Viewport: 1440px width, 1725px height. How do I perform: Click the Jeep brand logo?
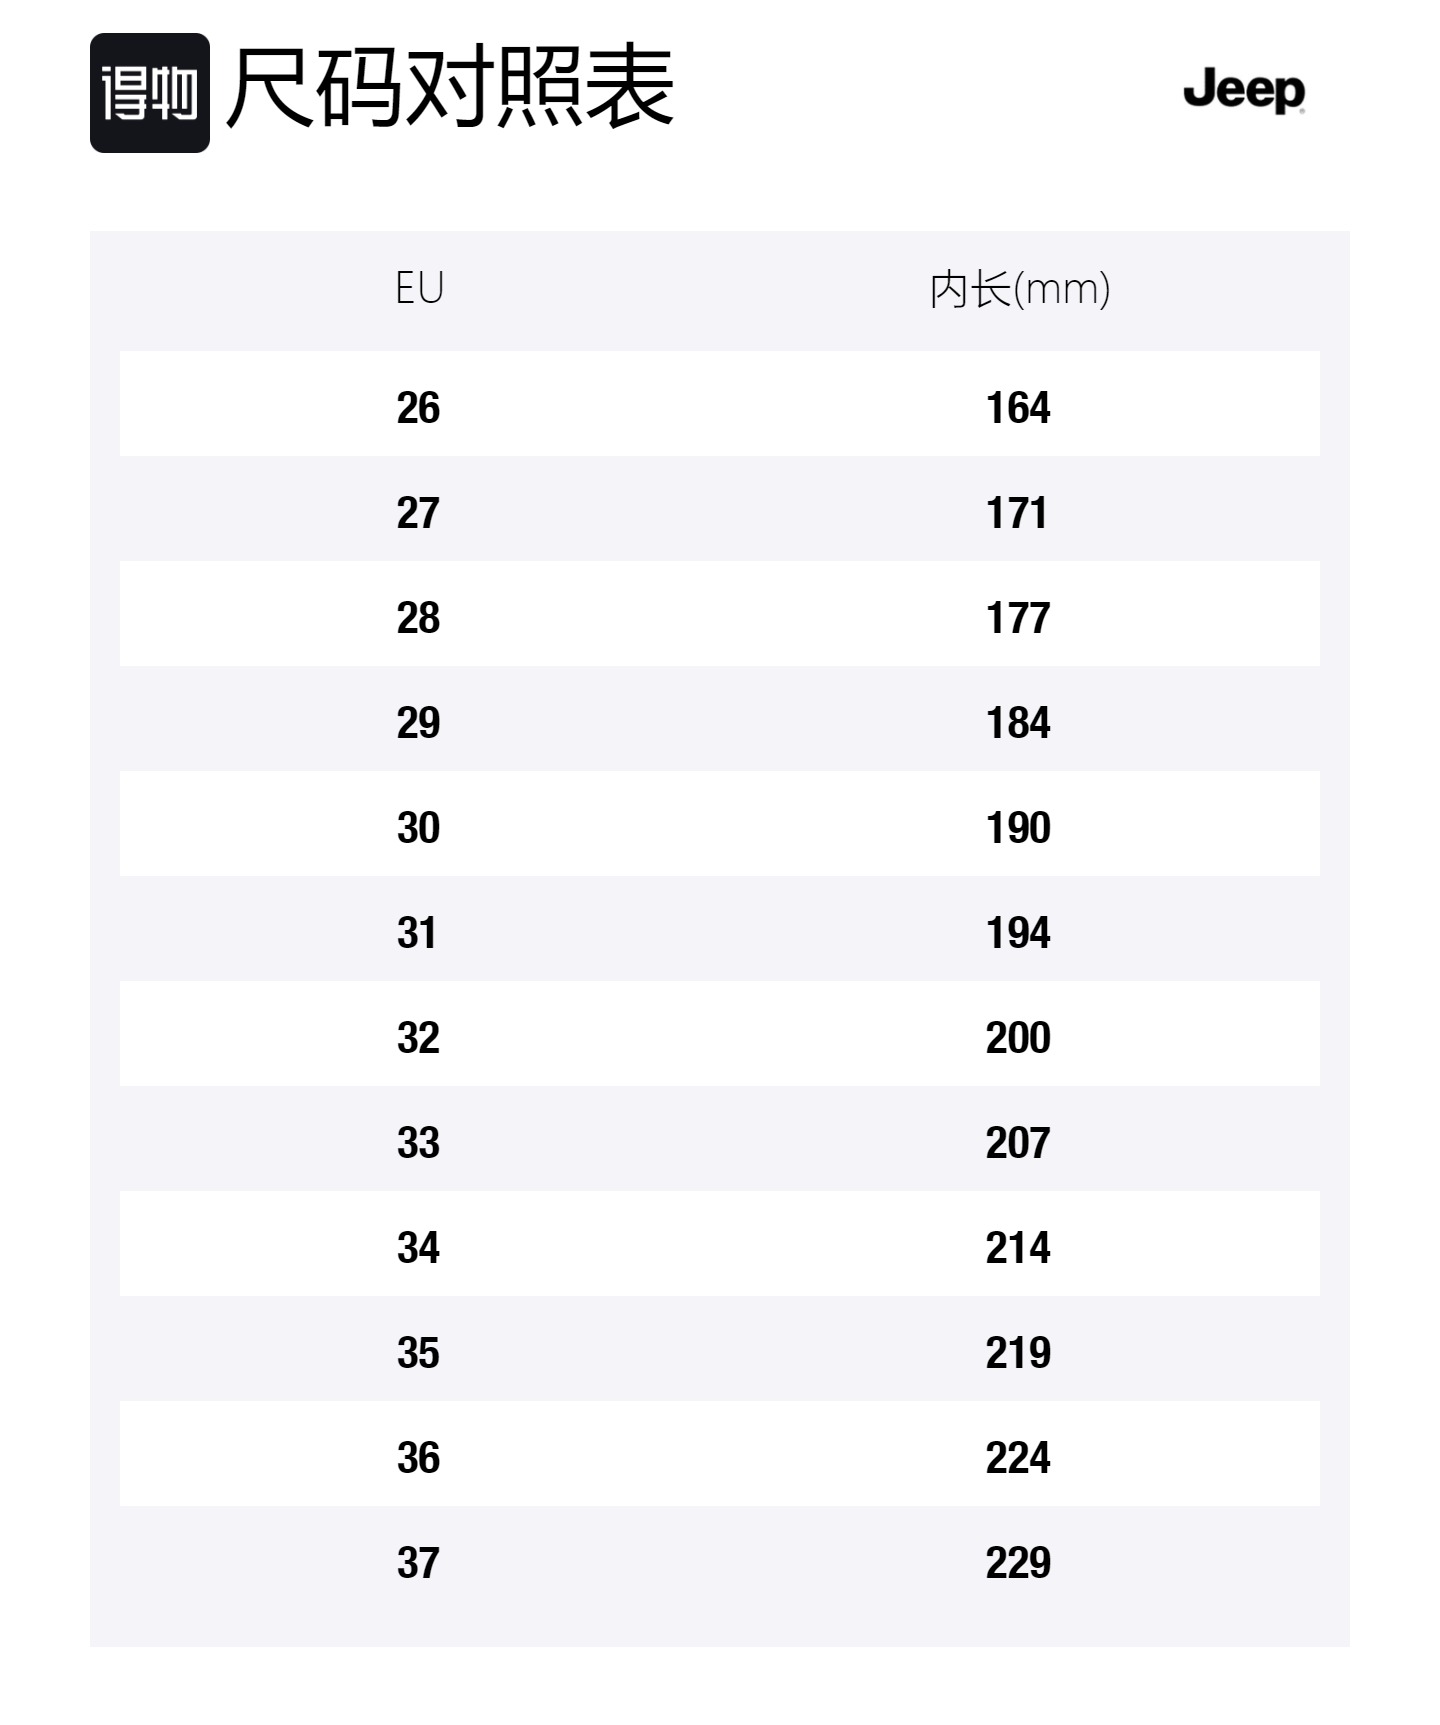[1244, 91]
